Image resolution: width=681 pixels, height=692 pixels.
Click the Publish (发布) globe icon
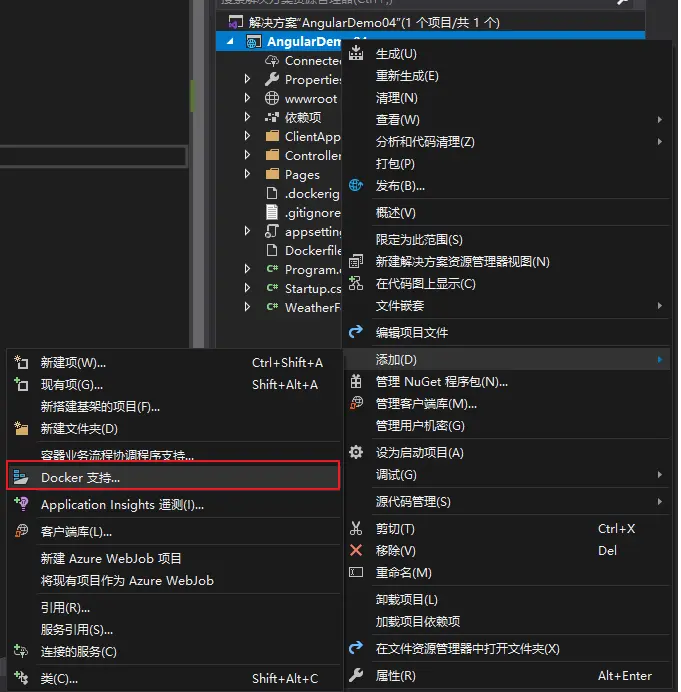[356, 185]
